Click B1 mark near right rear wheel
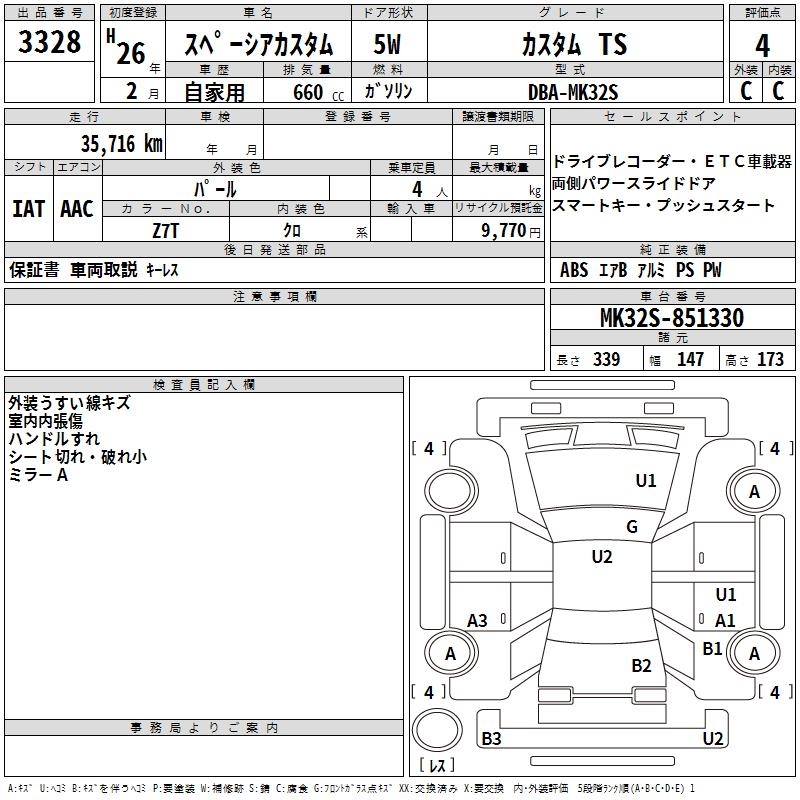This screenshot has width=800, height=800. [x=712, y=649]
